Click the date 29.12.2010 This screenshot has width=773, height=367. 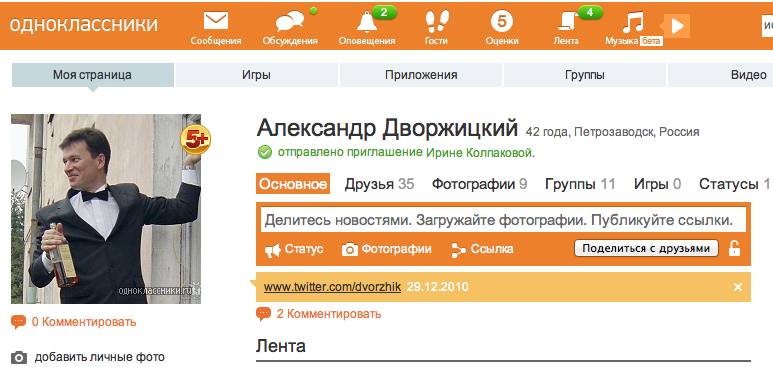tap(438, 287)
